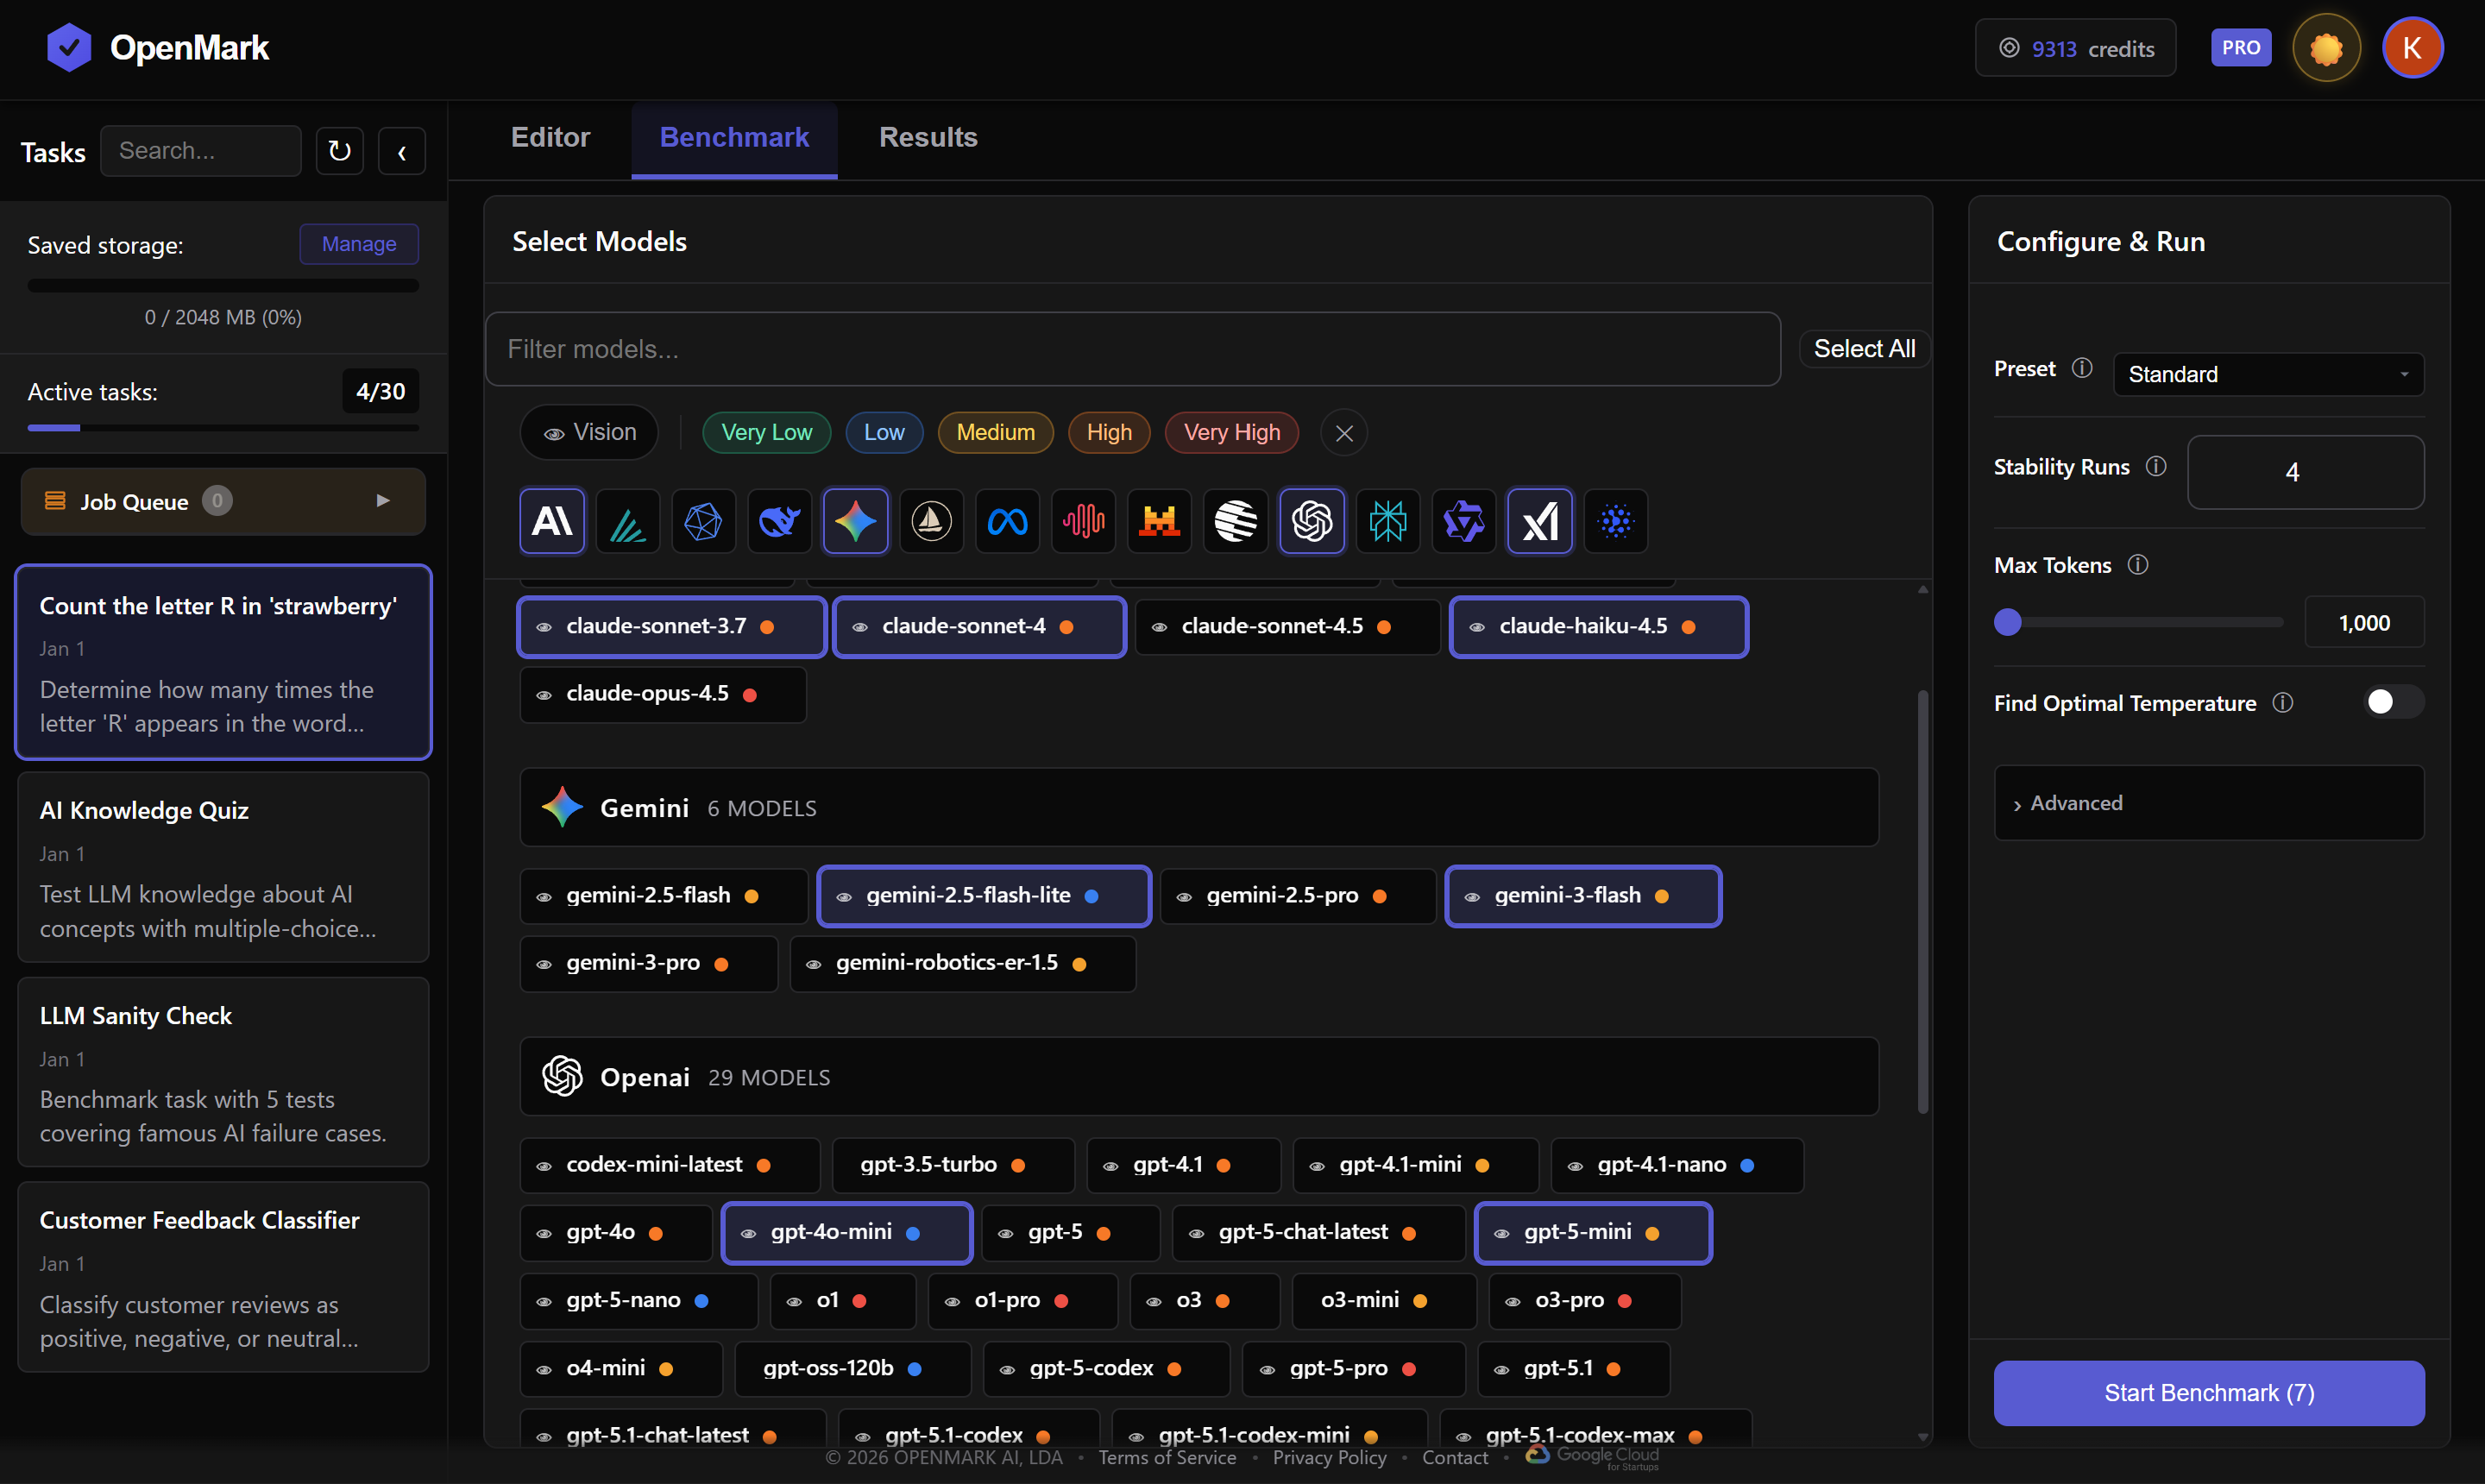Image resolution: width=2485 pixels, height=1484 pixels.
Task: Click the xAI provider filter icon
Action: tap(1539, 521)
